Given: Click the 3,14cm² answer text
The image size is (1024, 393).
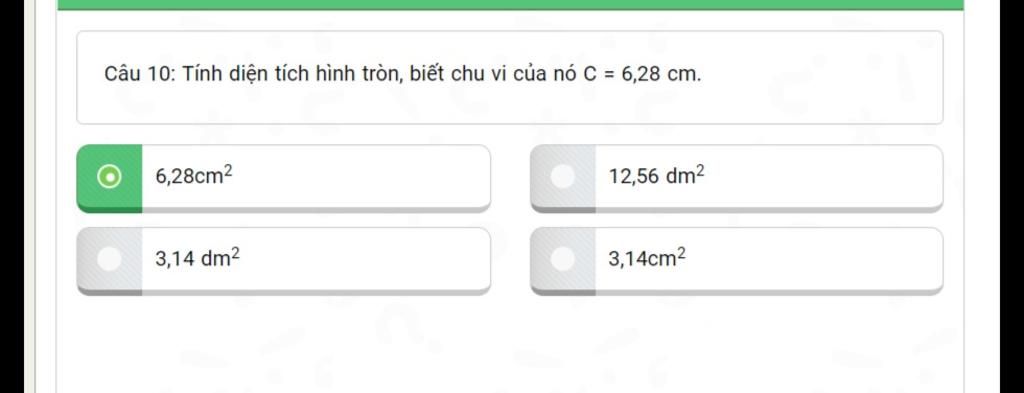Looking at the screenshot, I should click(x=648, y=257).
